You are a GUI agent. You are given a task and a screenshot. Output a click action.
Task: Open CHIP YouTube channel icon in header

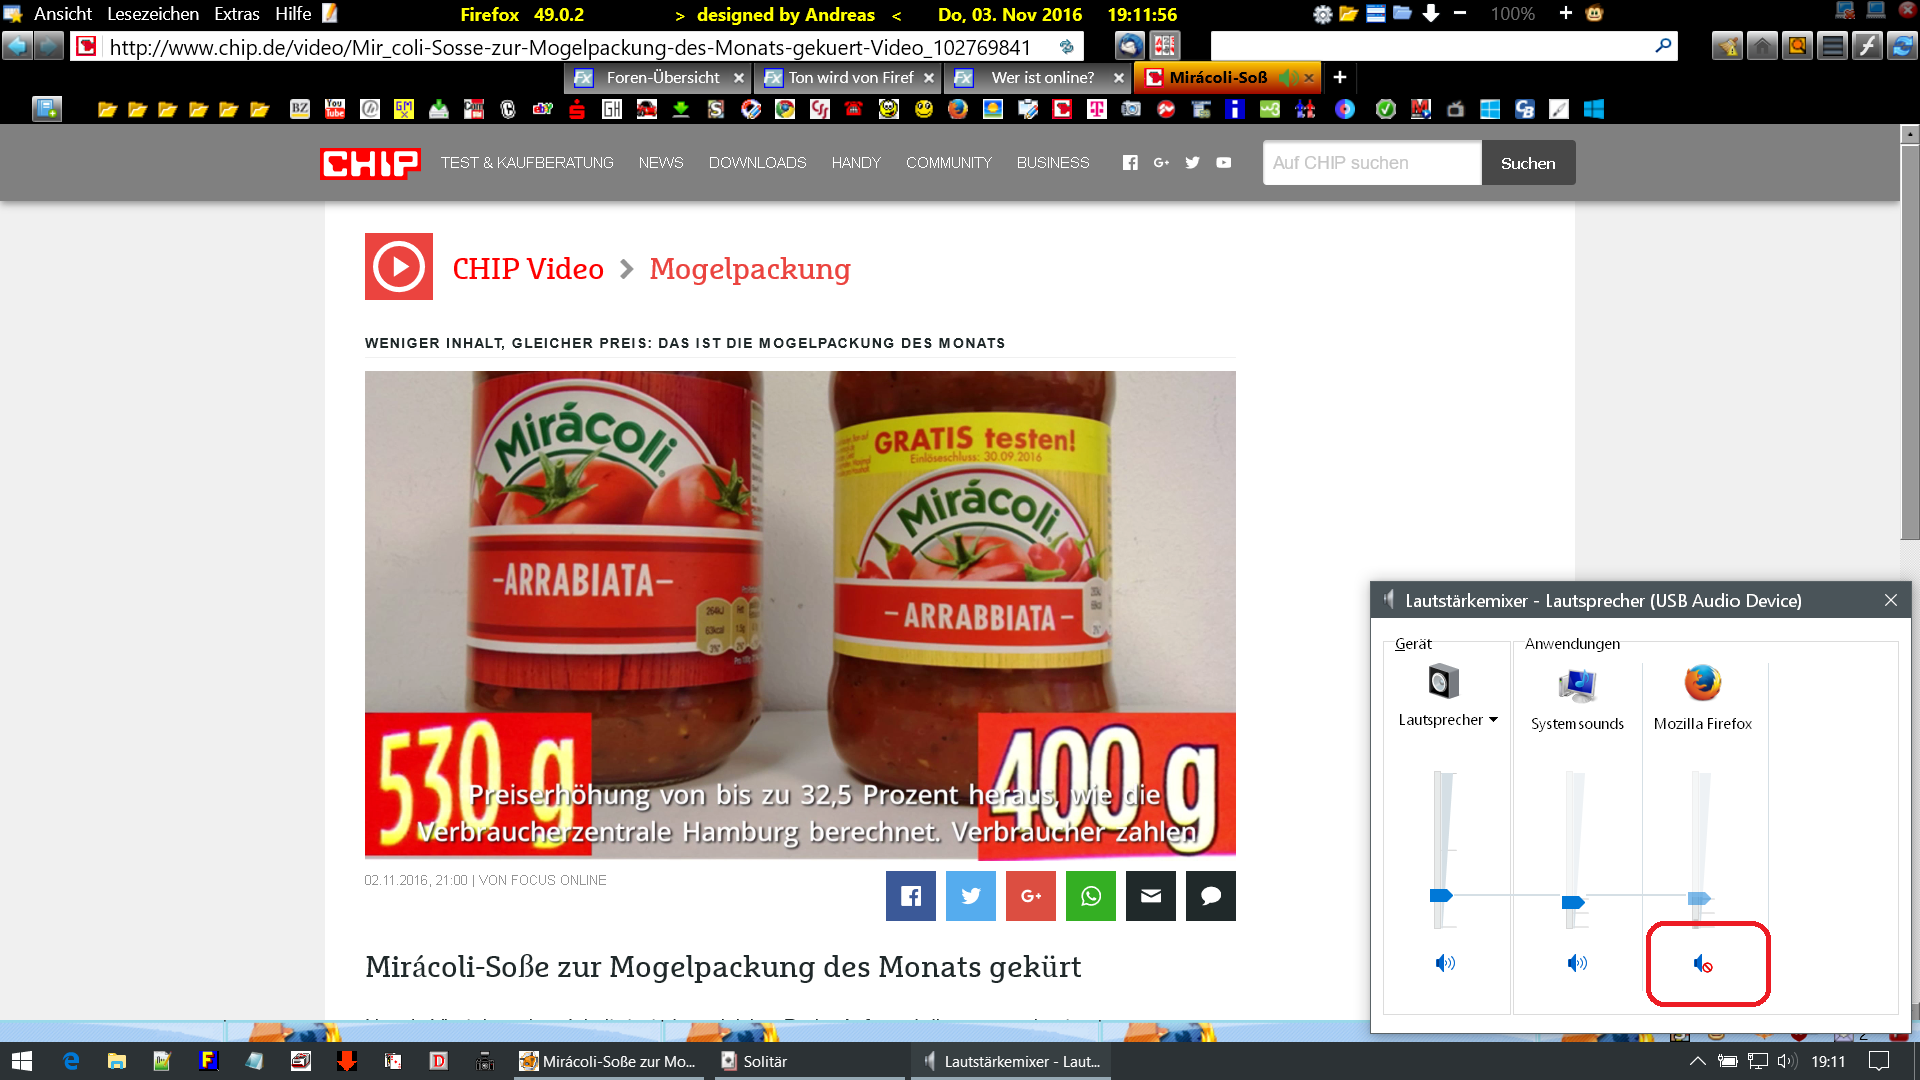pyautogui.click(x=1223, y=163)
